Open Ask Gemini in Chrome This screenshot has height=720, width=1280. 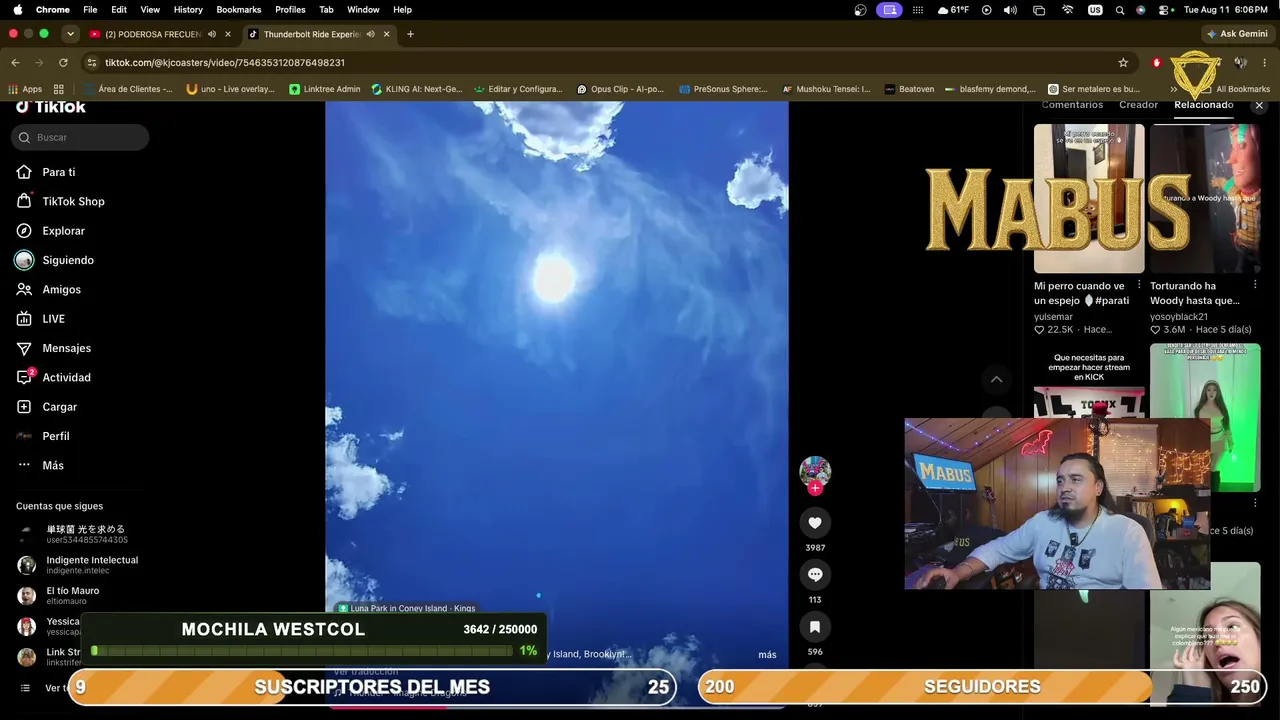[1237, 34]
